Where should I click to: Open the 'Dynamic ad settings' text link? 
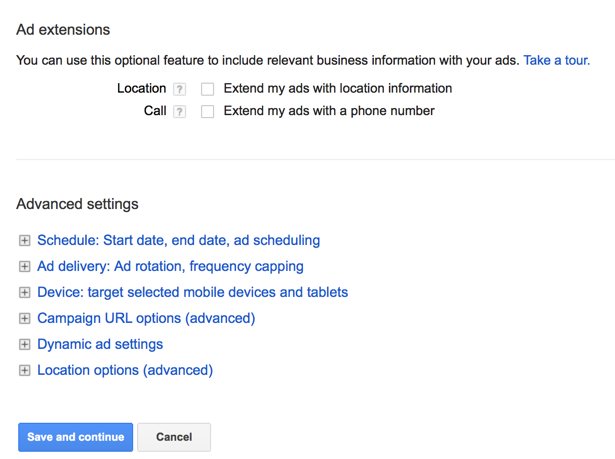[x=100, y=344]
